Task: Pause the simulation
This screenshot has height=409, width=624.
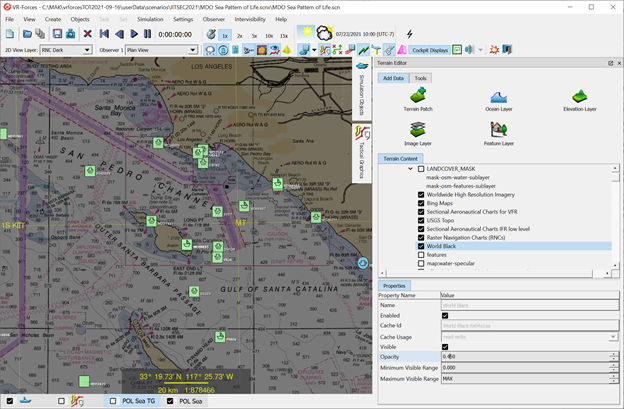Action: click(x=147, y=34)
